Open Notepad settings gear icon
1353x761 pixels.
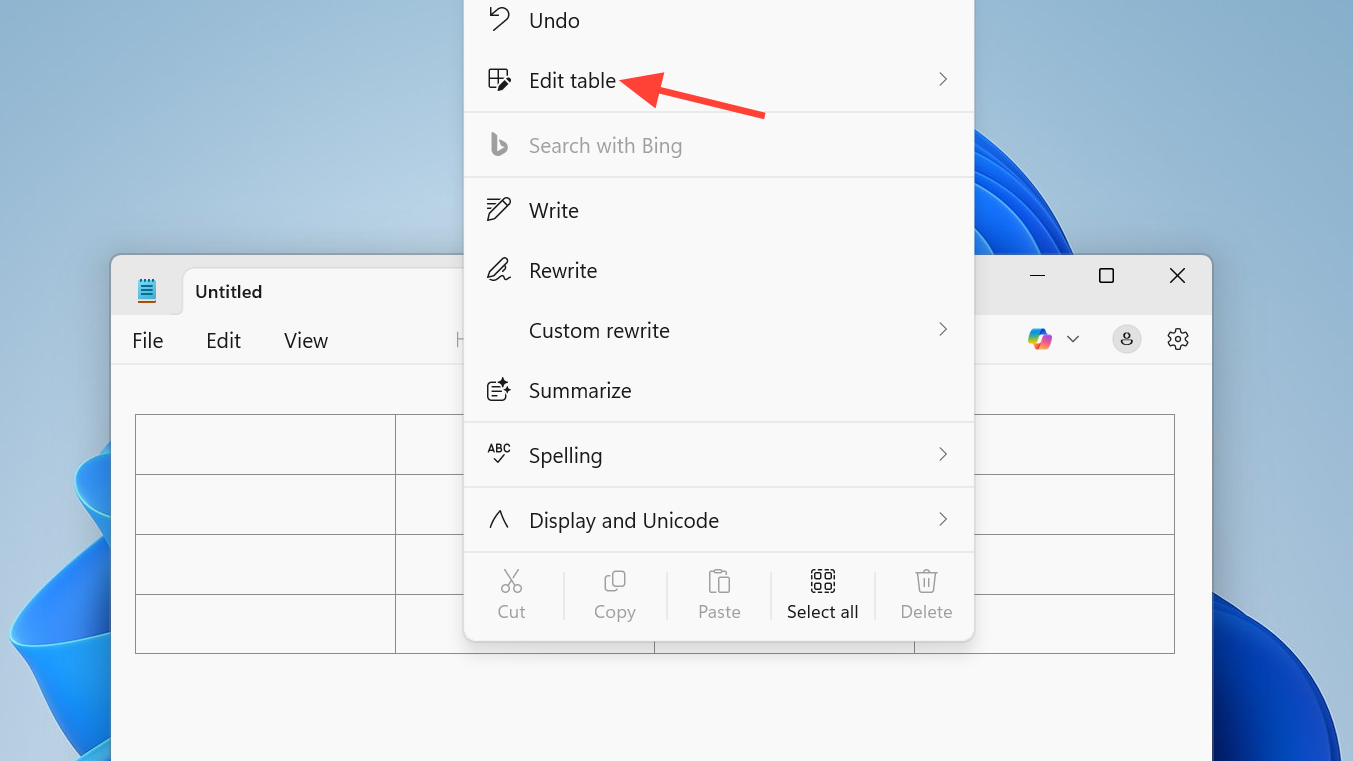point(1177,340)
